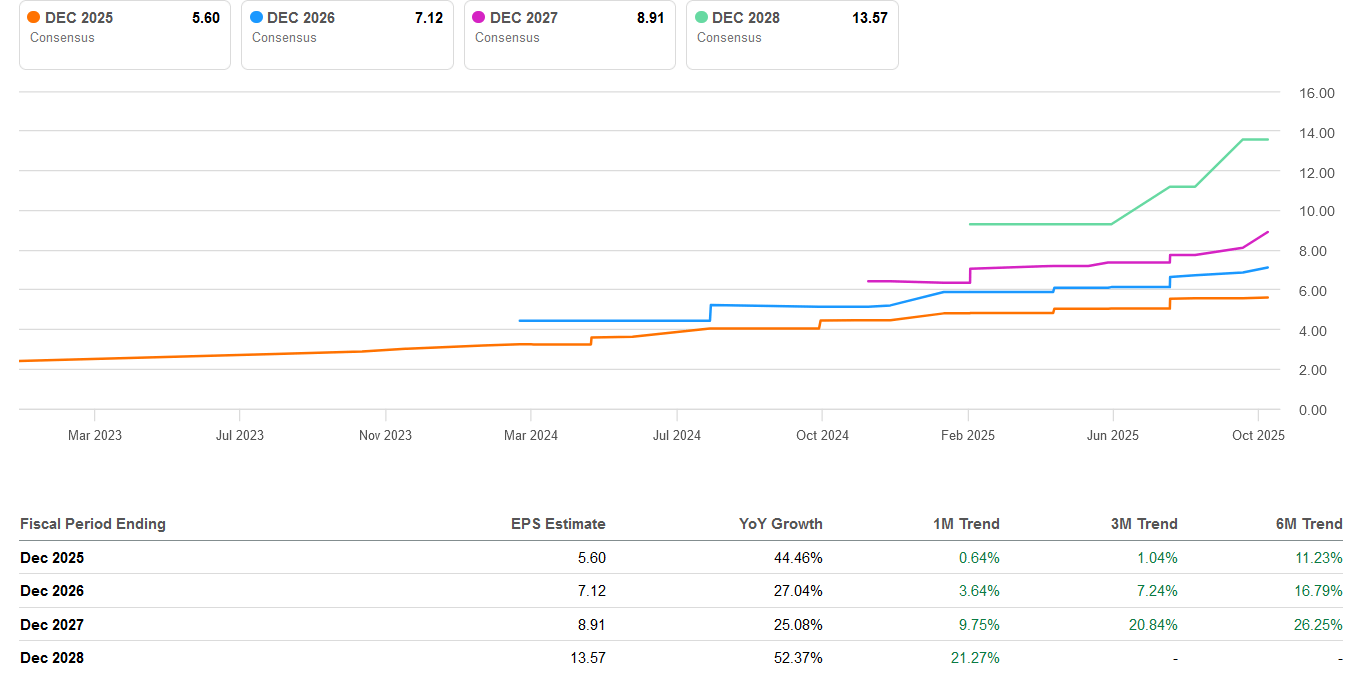1360x678 pixels.
Task: Select the Fiscal Period Ending column header
Action: click(93, 523)
